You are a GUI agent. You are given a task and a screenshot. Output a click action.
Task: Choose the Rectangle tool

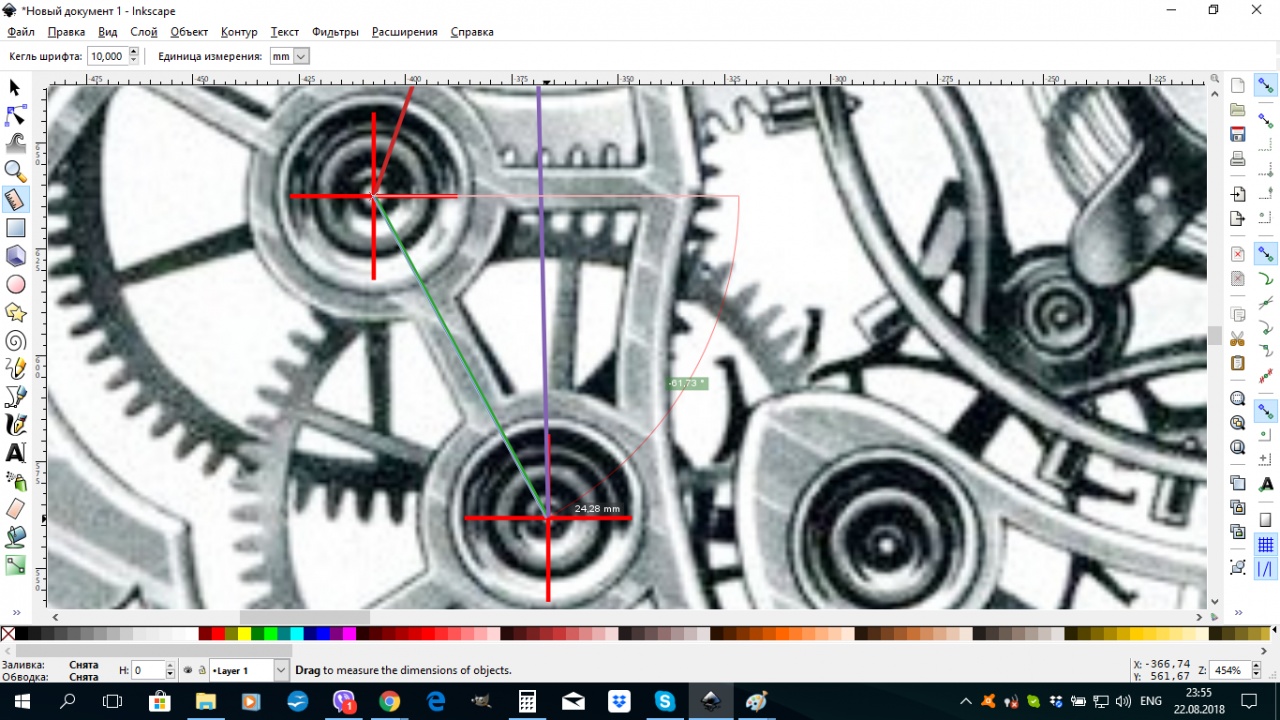(x=15, y=228)
